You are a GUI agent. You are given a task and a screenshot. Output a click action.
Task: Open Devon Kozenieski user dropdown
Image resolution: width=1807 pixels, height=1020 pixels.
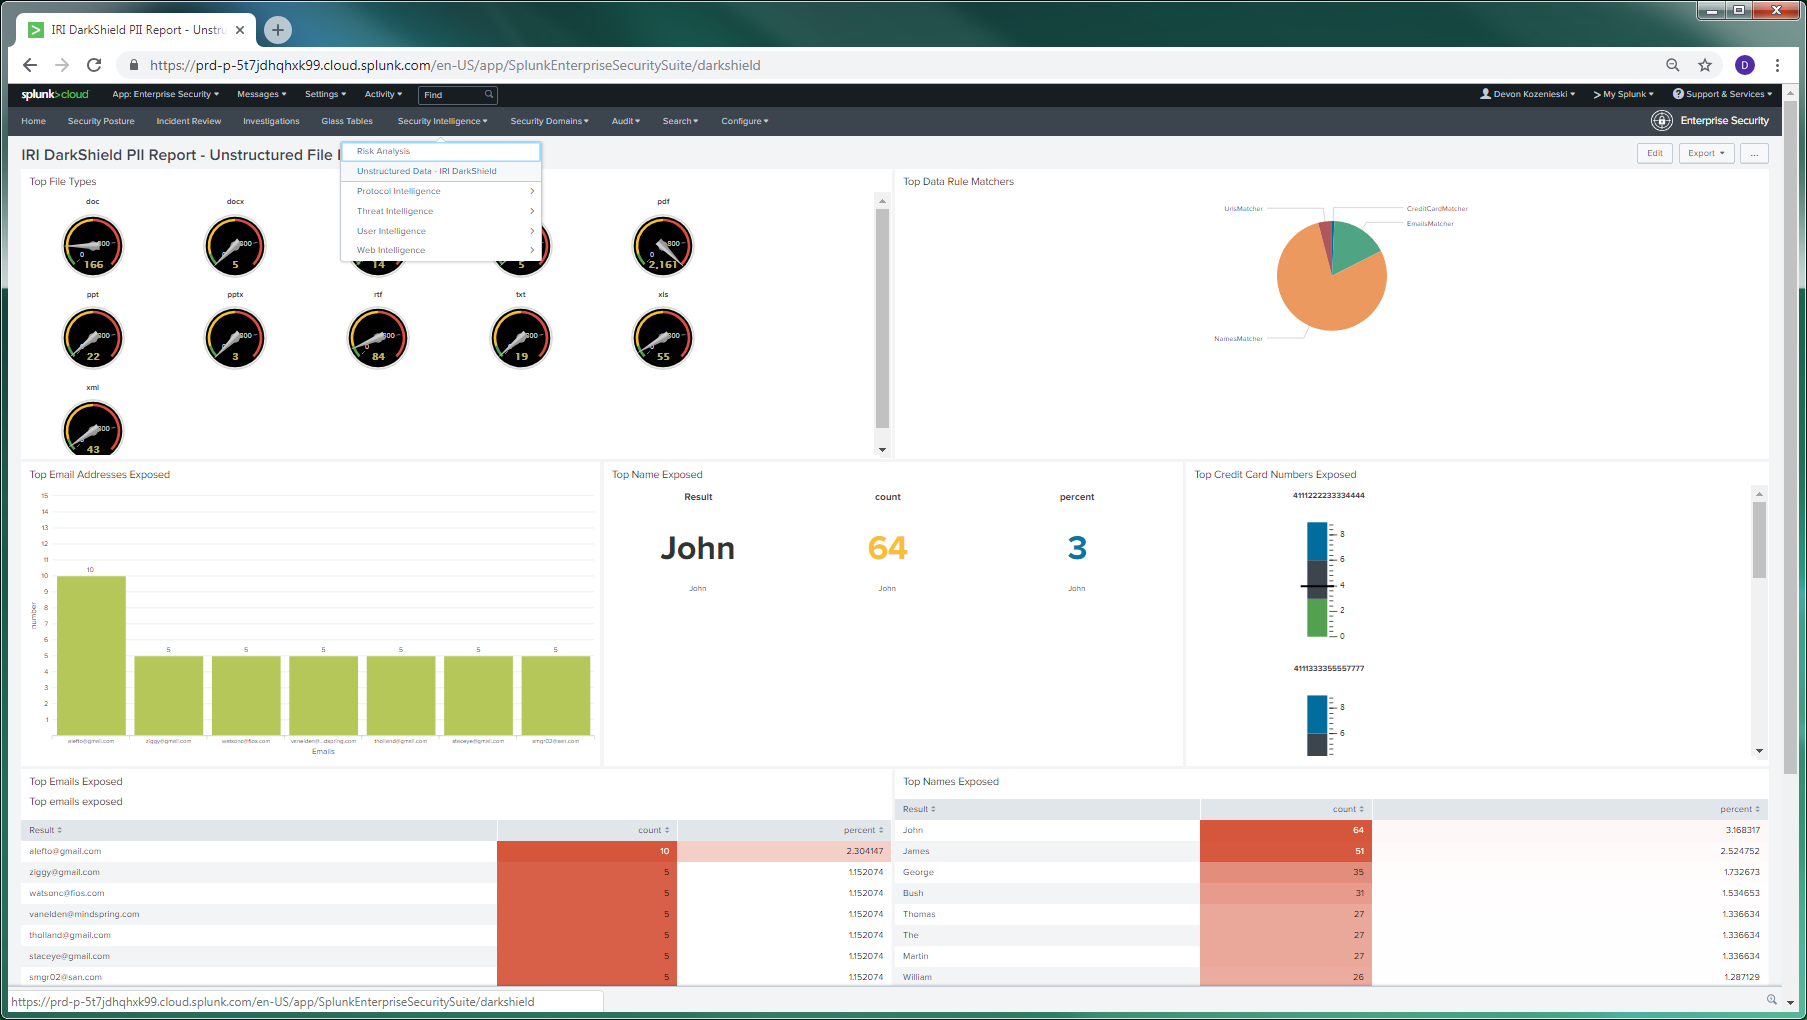(1527, 94)
